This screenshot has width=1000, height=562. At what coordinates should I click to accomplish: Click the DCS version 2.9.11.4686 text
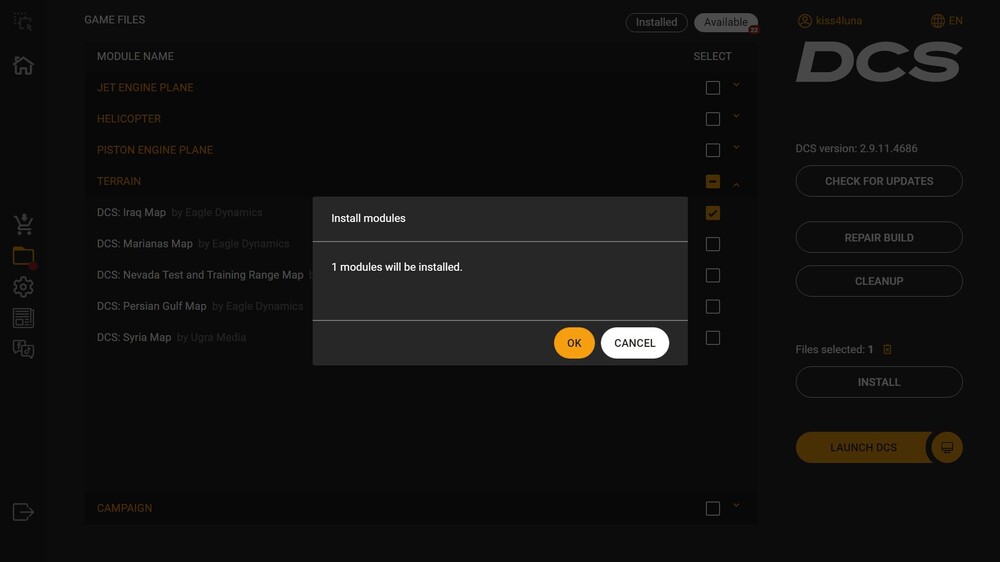click(857, 149)
